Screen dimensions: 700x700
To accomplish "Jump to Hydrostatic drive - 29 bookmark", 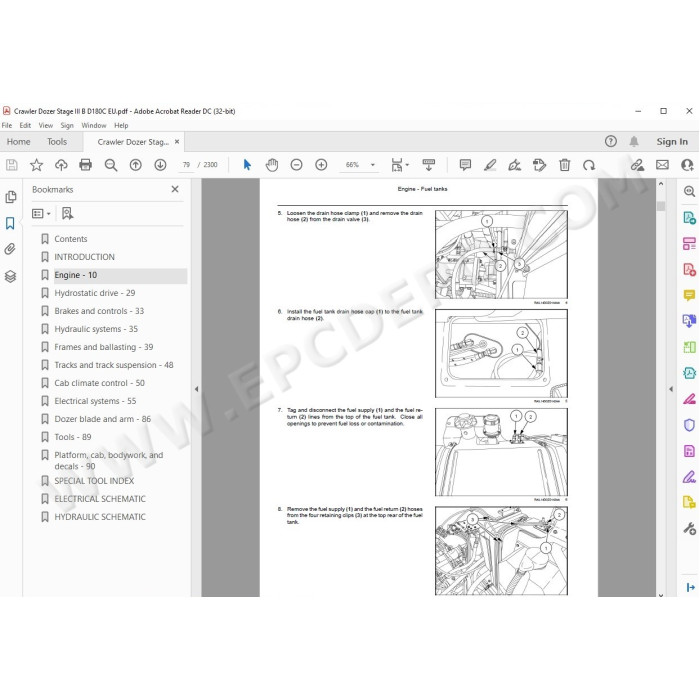I will (95, 293).
